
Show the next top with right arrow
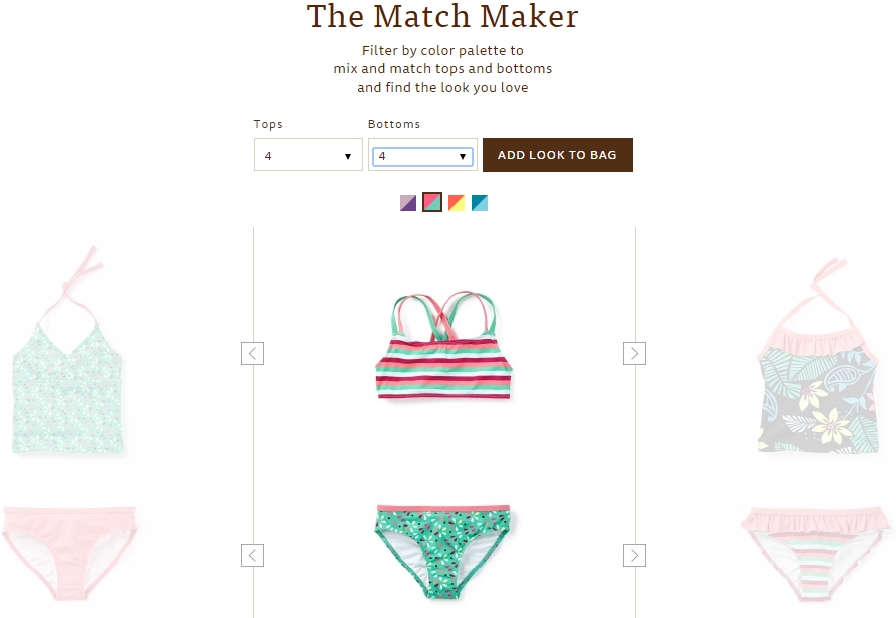(x=634, y=354)
